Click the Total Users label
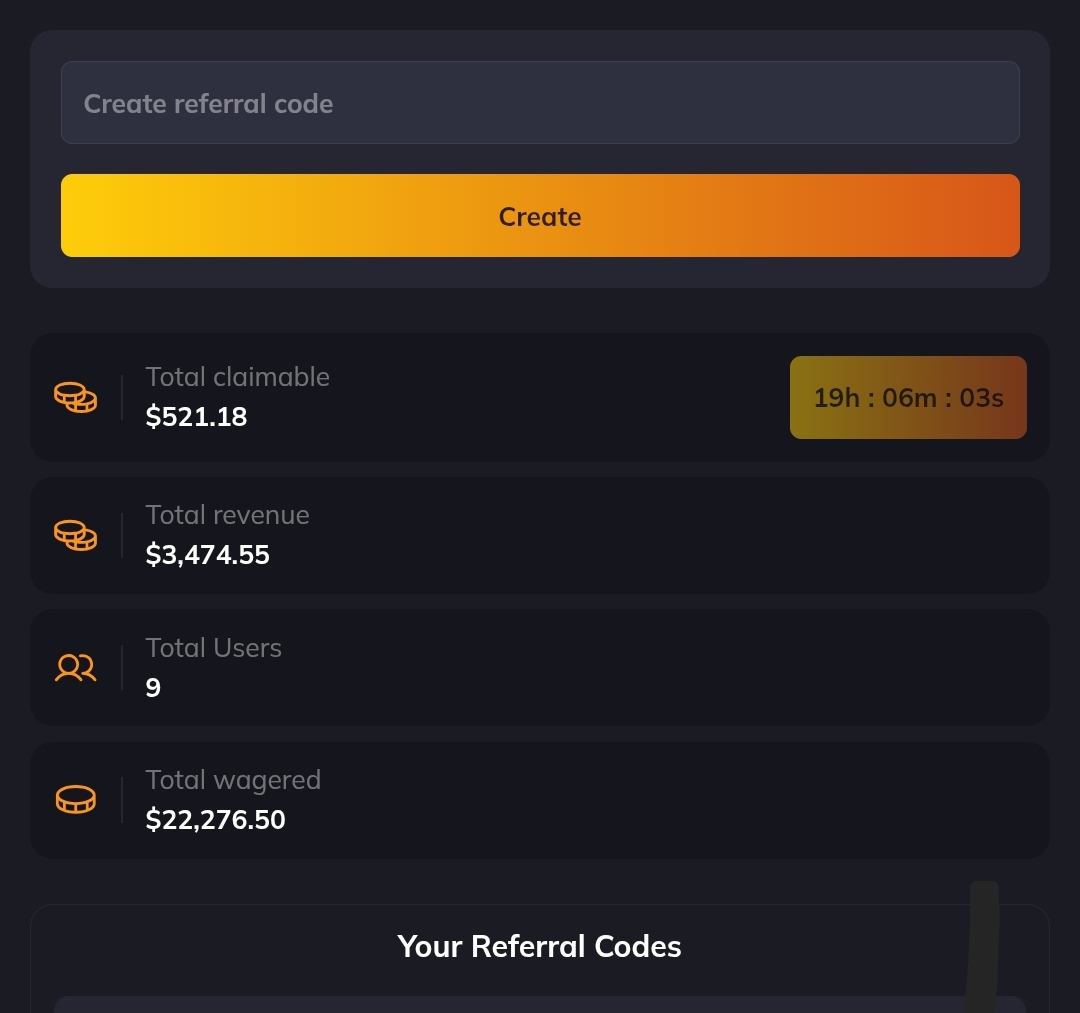Image resolution: width=1080 pixels, height=1013 pixels. pos(213,648)
